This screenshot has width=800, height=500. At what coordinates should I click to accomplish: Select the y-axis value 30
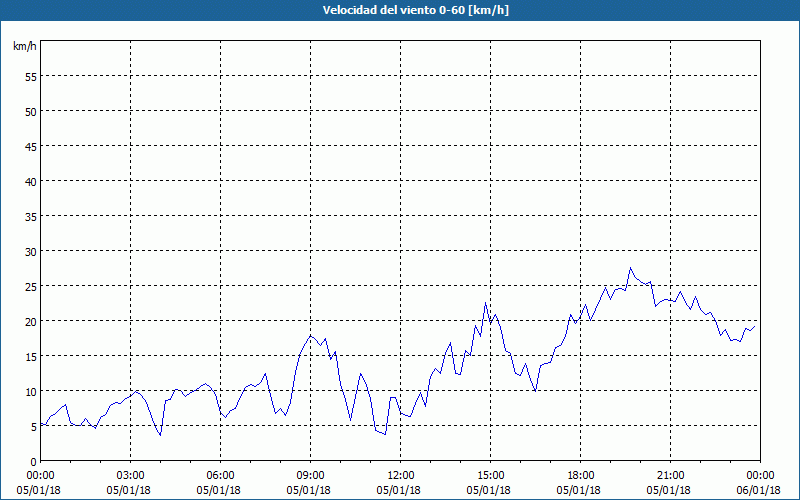(31, 252)
